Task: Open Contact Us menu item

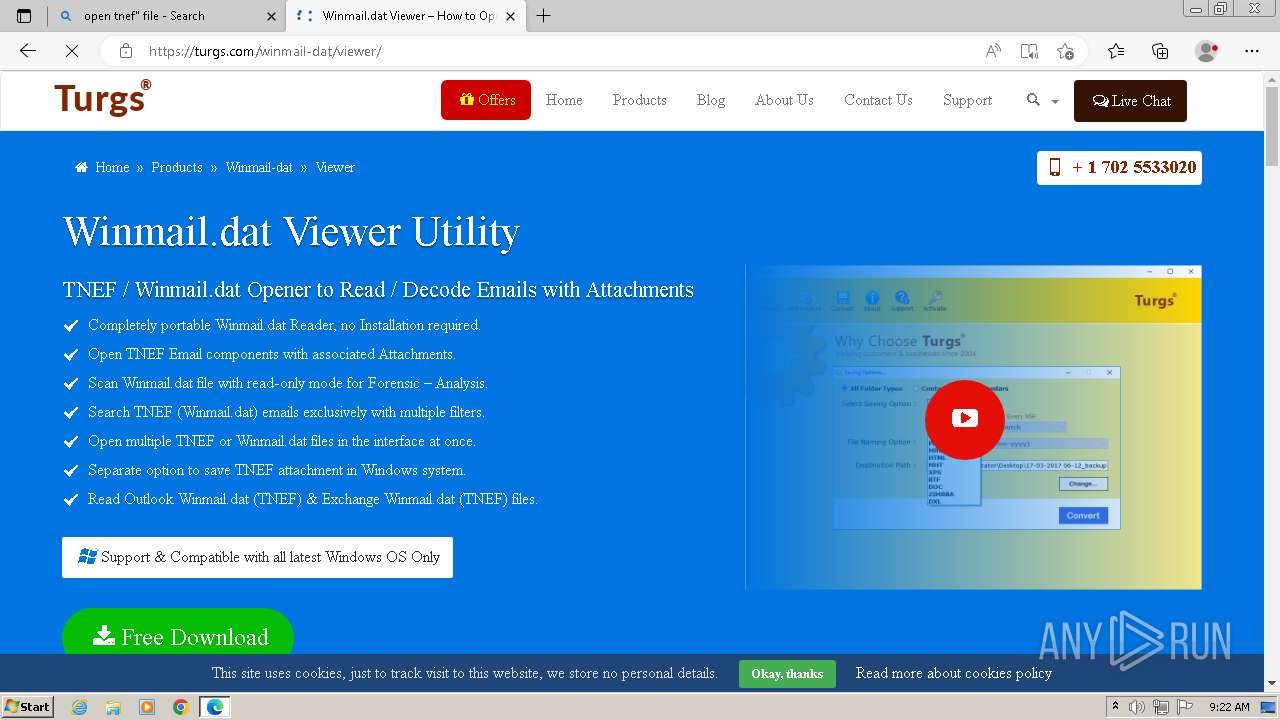Action: coord(878,100)
